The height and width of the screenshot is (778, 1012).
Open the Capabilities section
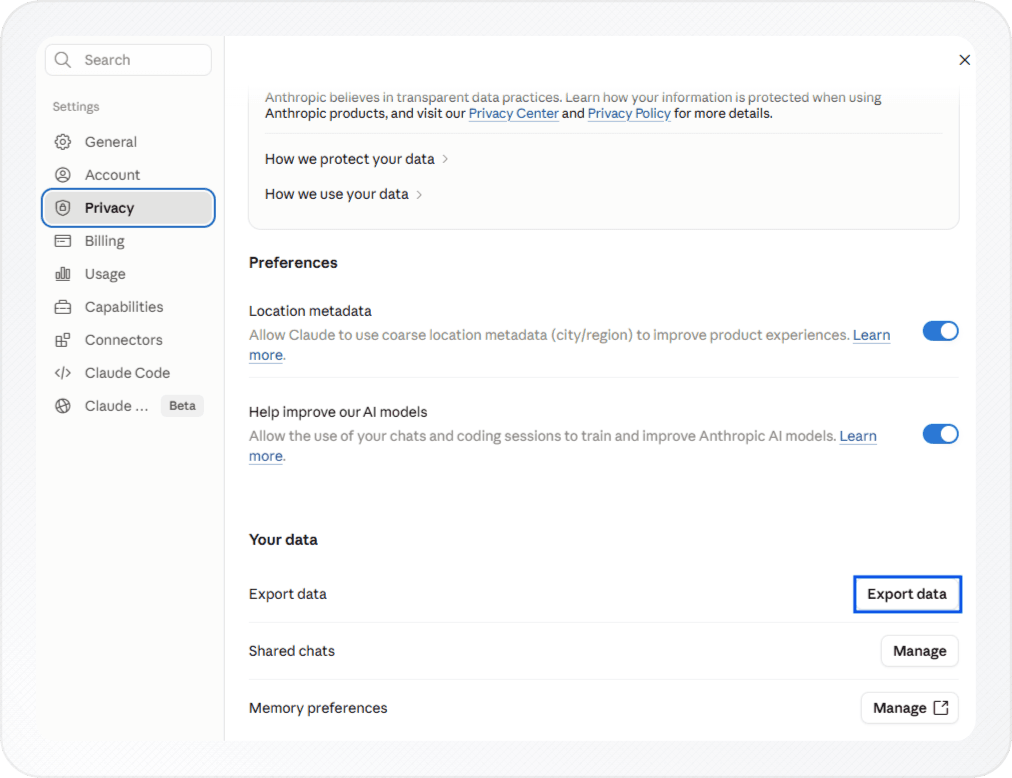point(128,307)
